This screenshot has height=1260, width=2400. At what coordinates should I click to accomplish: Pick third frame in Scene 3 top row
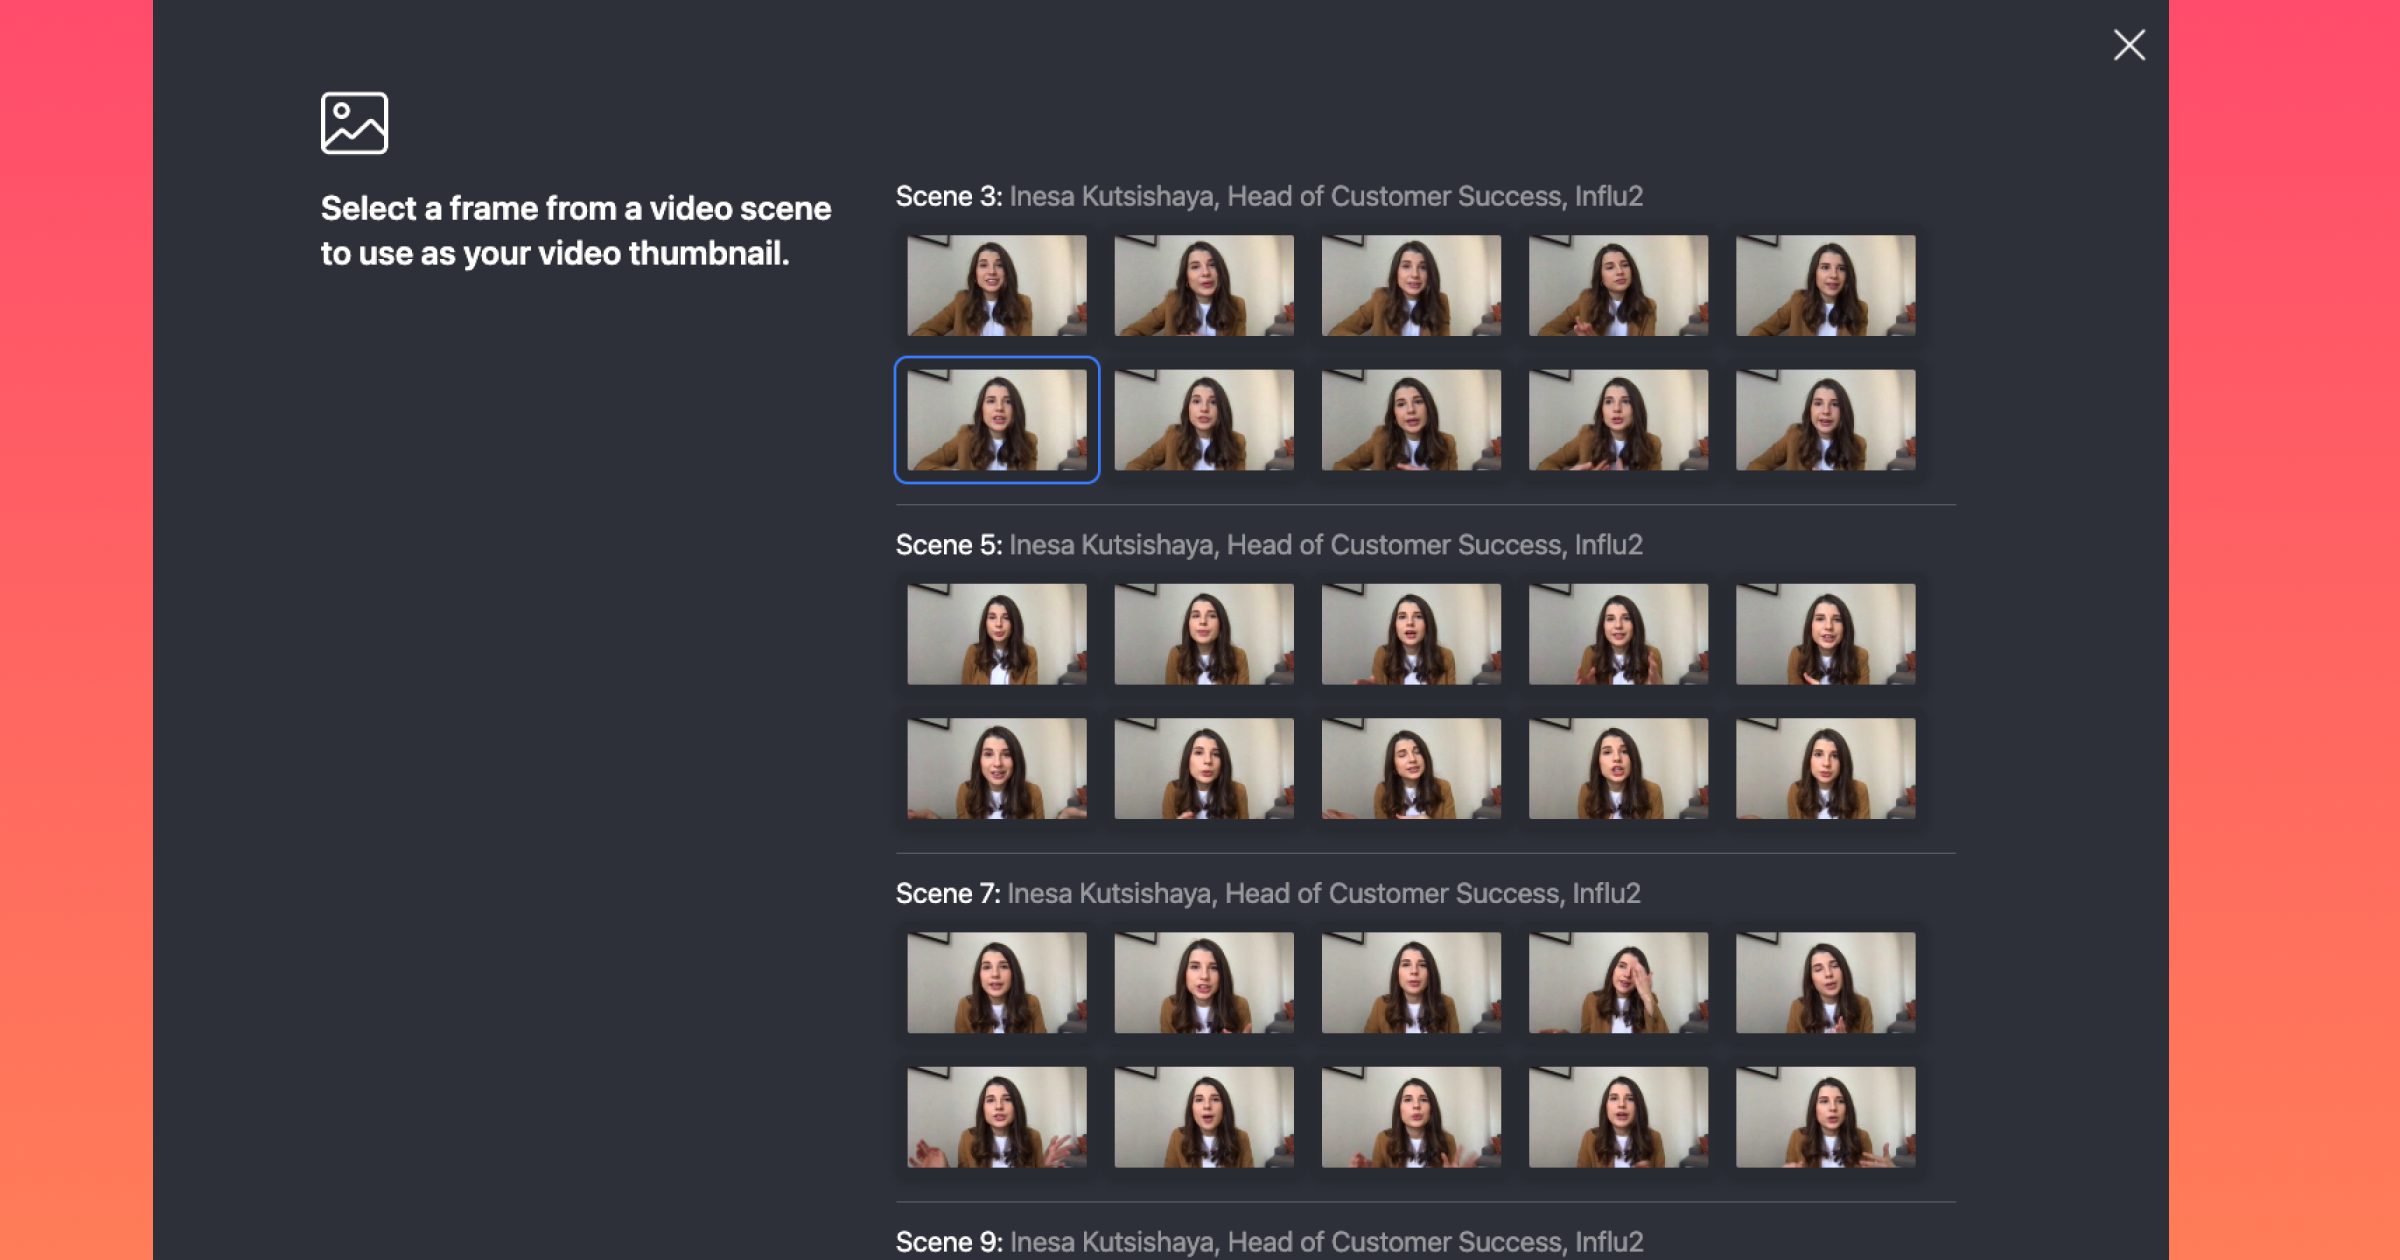(1410, 285)
